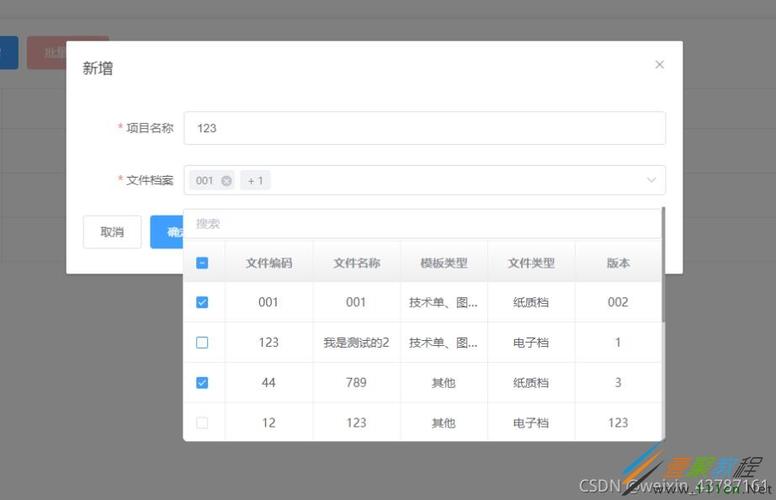
Task: Check the row with 文件编码 12
Action: pos(202,423)
